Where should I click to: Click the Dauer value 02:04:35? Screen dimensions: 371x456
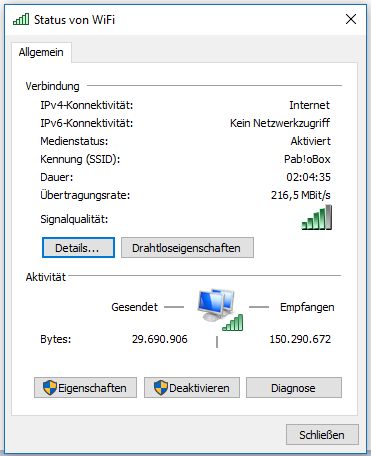[308, 177]
